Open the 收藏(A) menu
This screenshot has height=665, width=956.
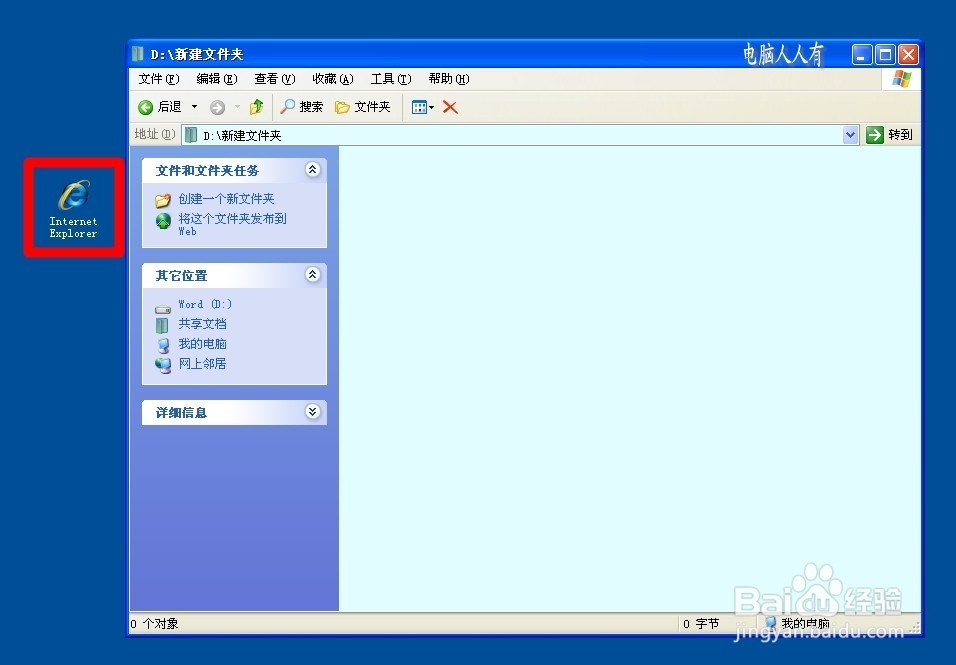click(x=332, y=79)
